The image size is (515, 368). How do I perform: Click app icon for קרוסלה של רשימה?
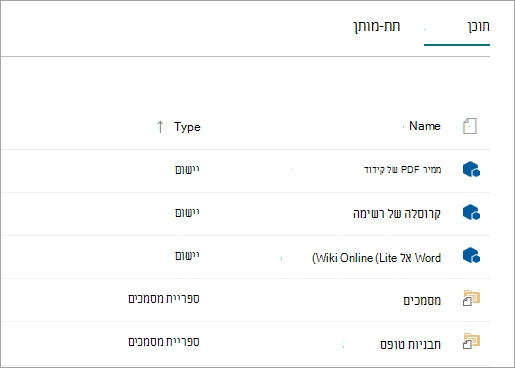pyautogui.click(x=471, y=212)
